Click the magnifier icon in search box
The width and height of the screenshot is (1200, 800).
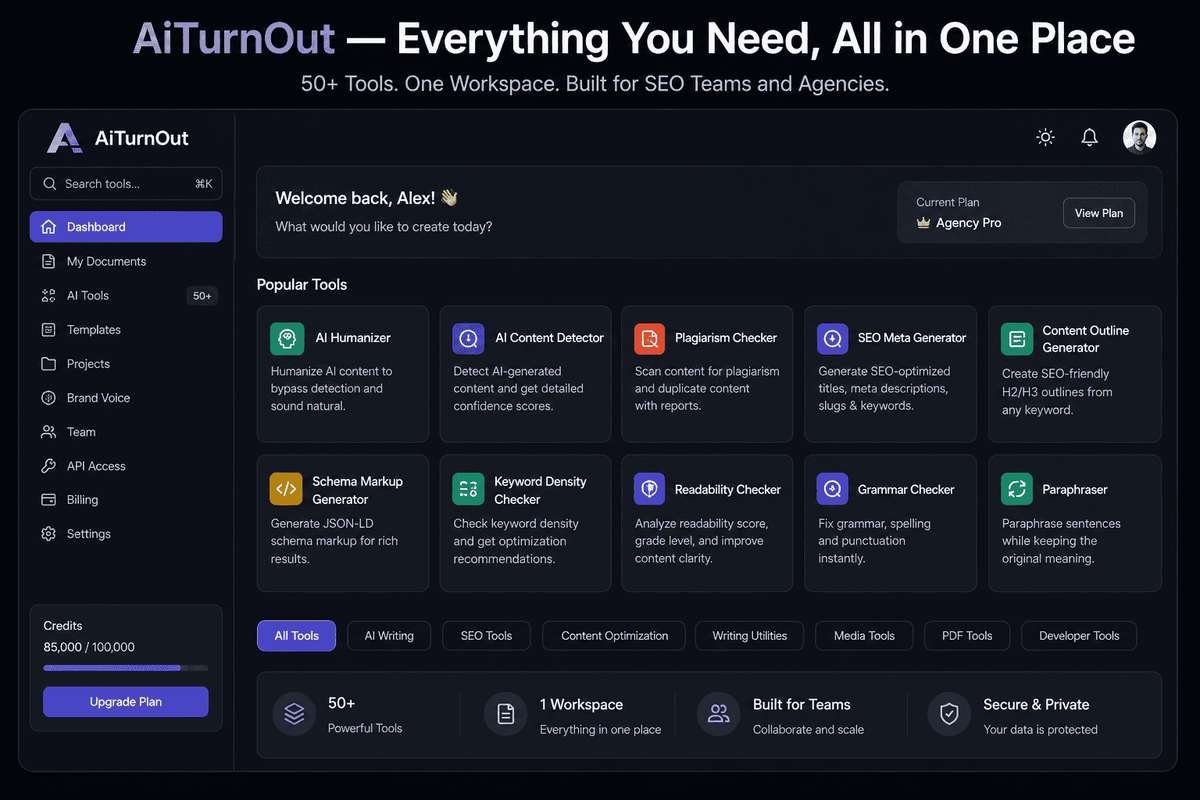point(49,184)
